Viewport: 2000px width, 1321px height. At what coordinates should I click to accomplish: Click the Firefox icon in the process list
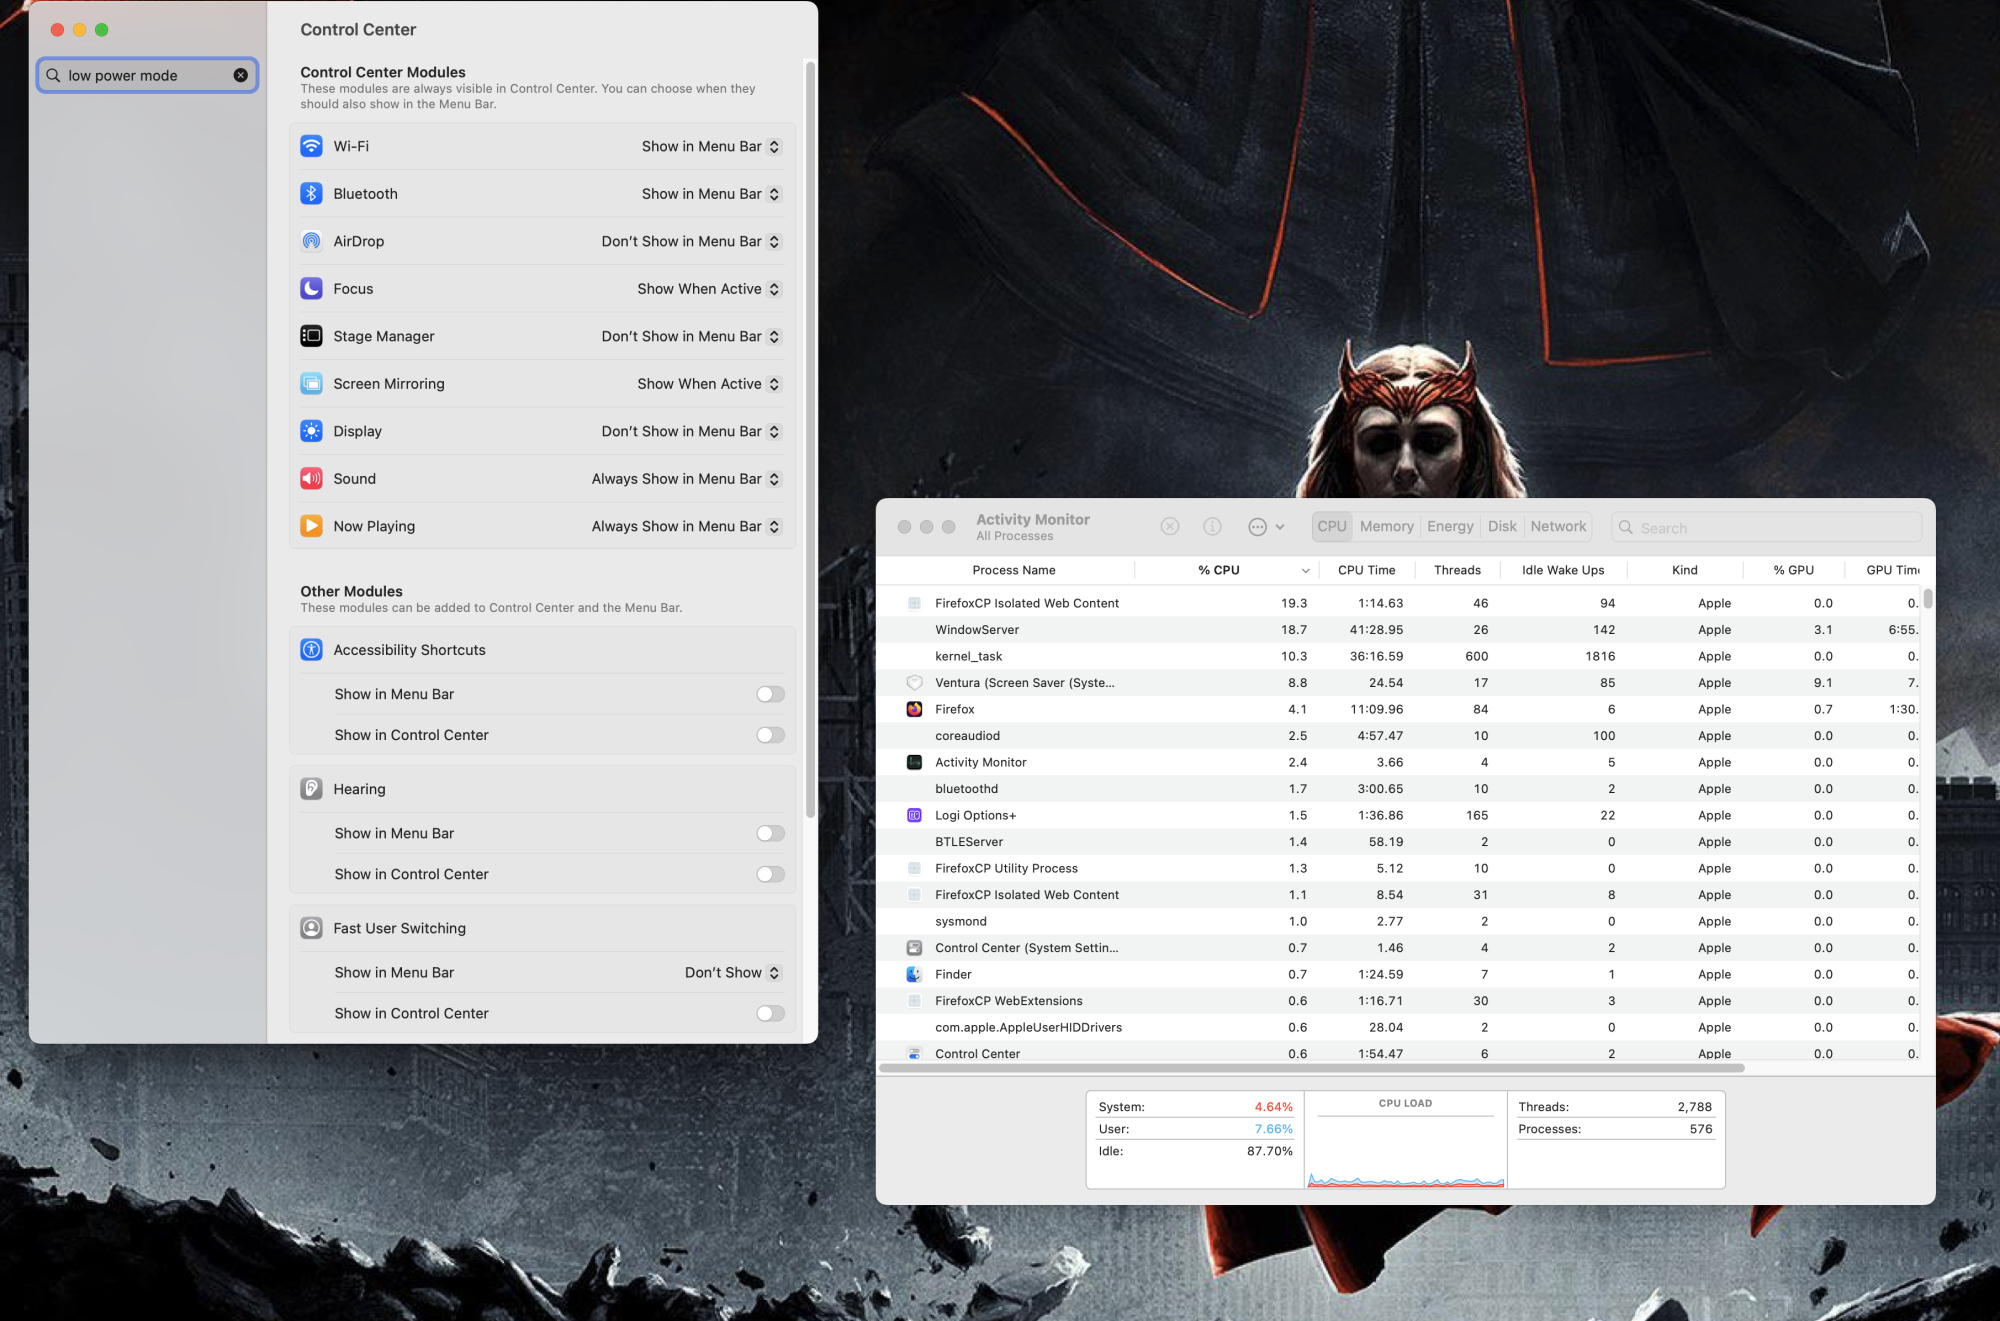[914, 709]
